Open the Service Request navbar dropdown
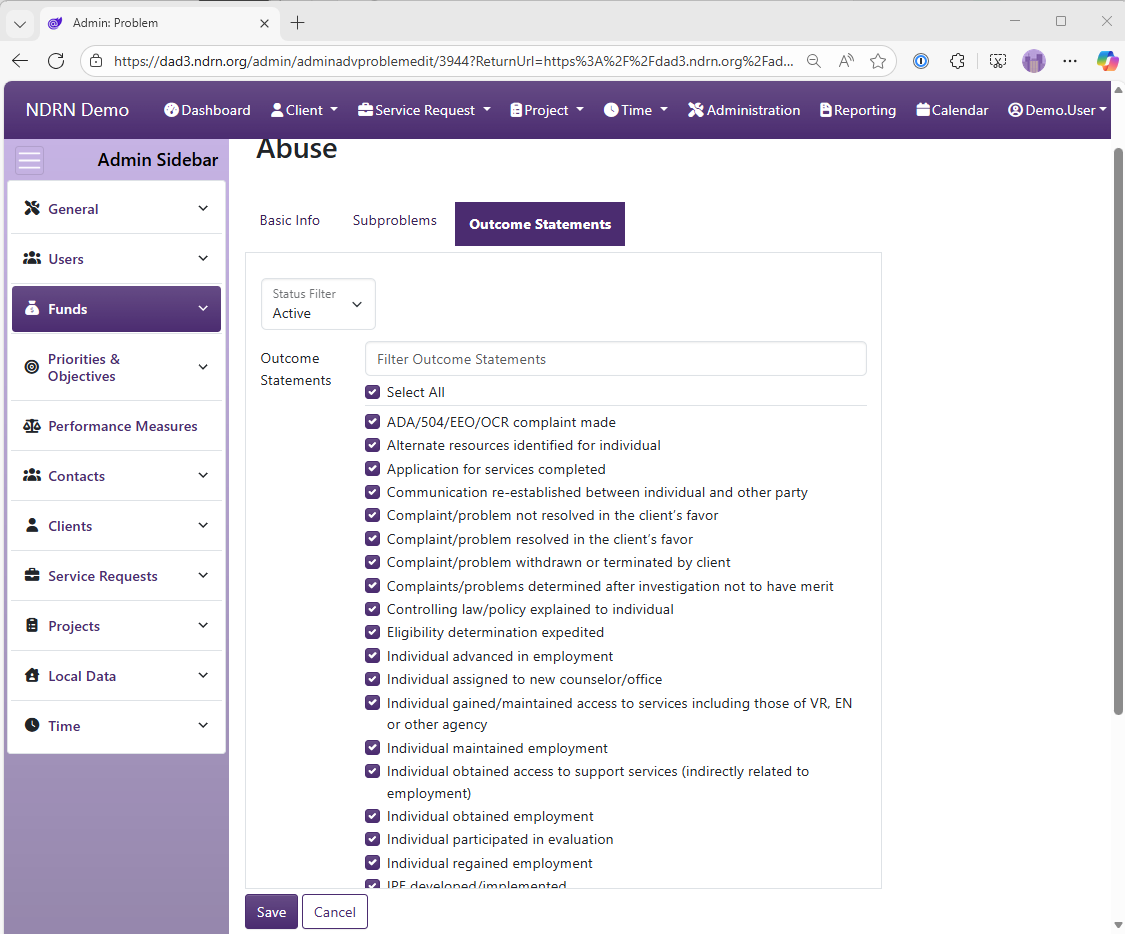The image size is (1125, 934). tap(424, 110)
